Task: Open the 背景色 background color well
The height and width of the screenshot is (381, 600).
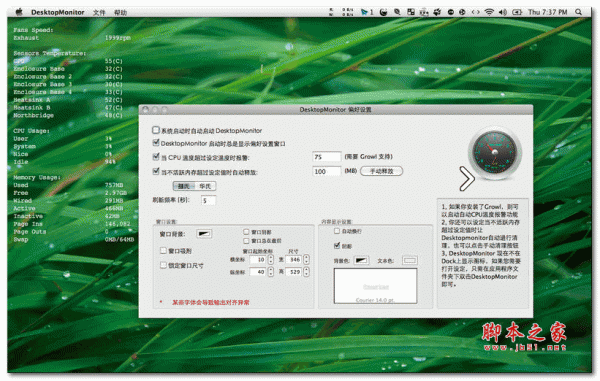Action: pyautogui.click(x=361, y=261)
